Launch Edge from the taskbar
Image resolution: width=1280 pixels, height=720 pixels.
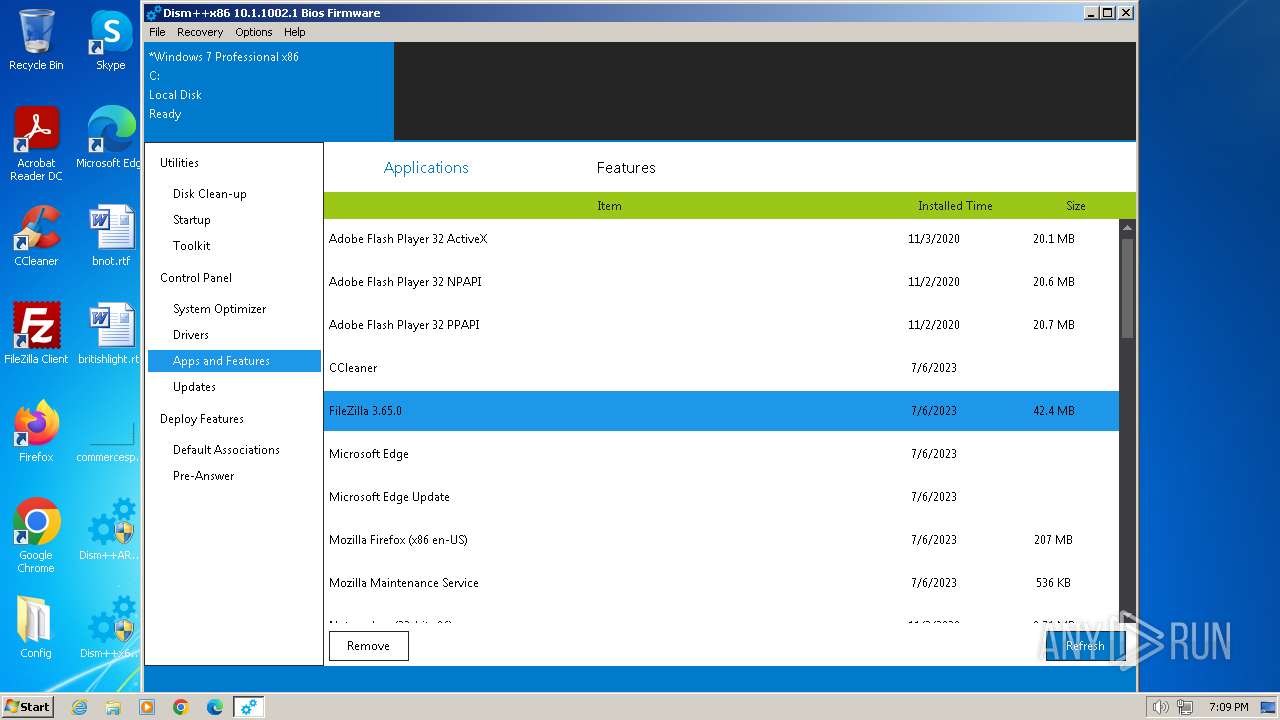[x=215, y=707]
